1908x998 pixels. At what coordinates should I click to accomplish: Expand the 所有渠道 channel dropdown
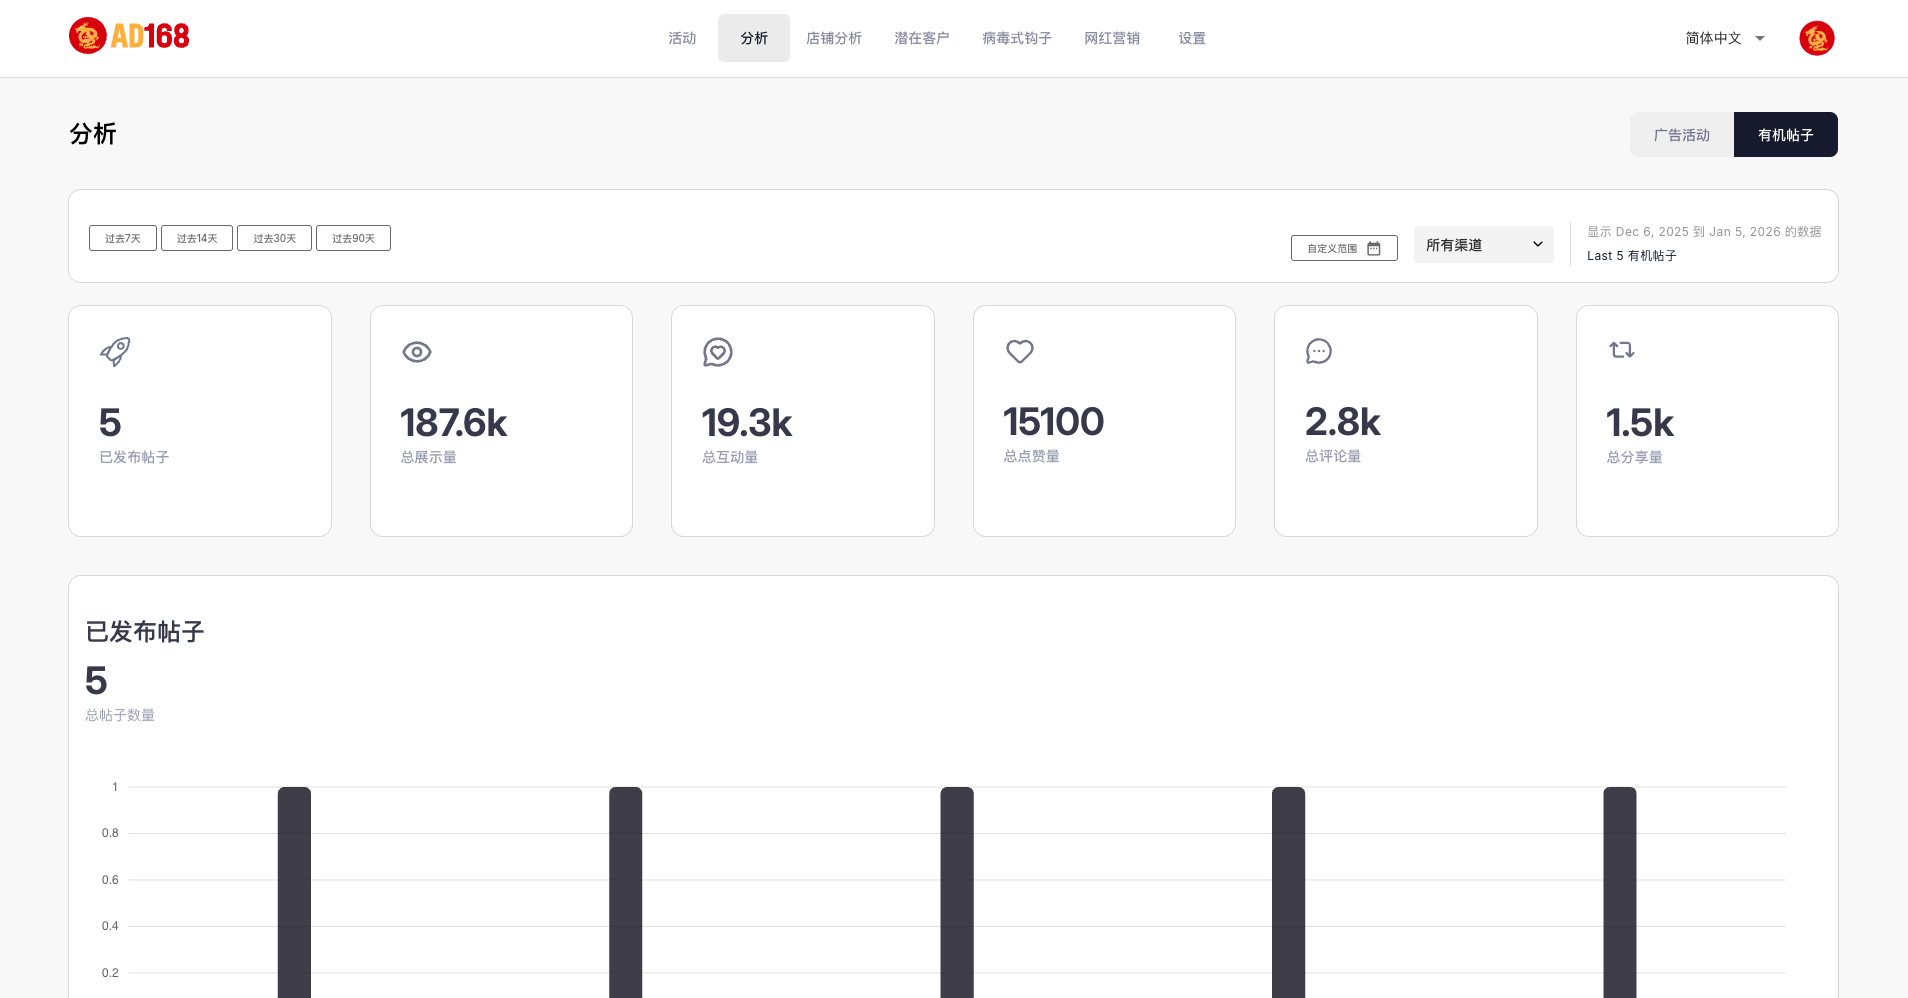(x=1484, y=245)
